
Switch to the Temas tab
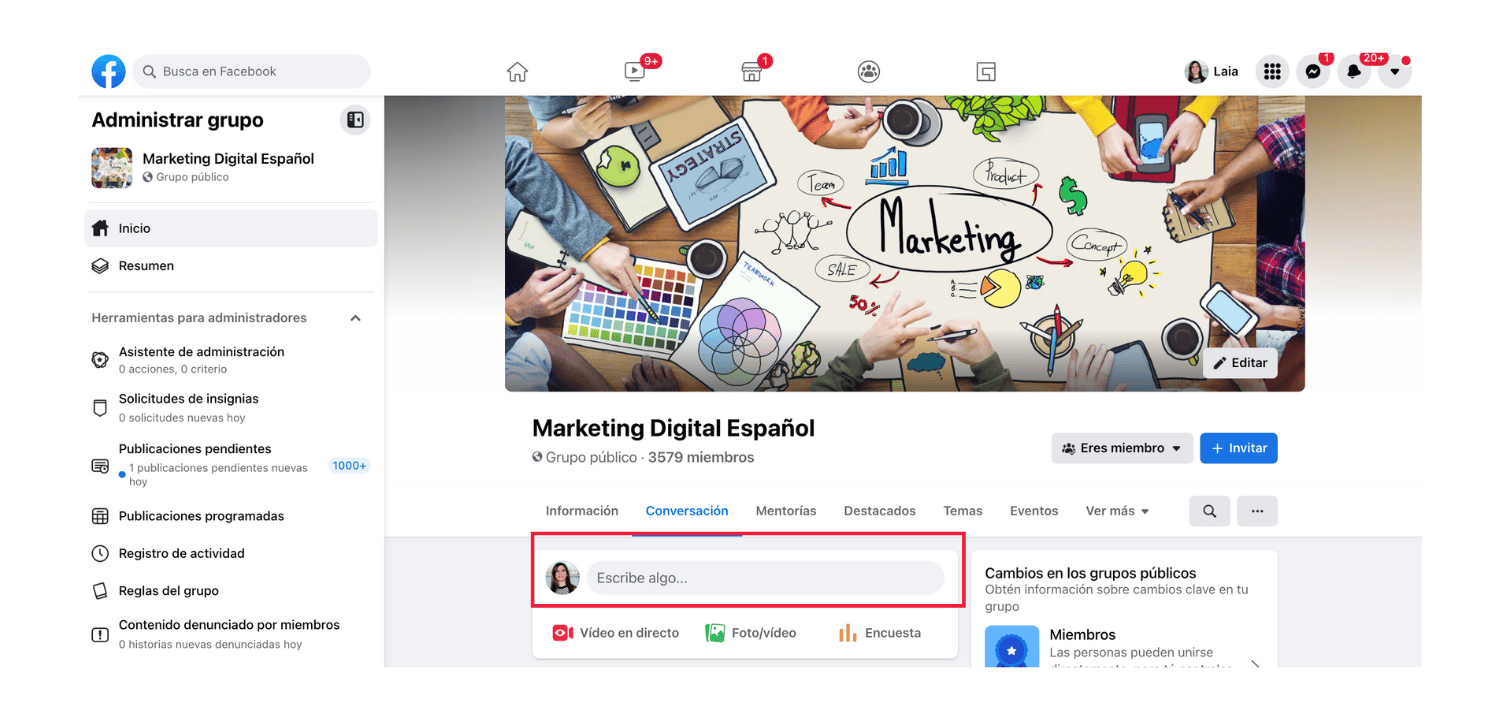click(x=963, y=511)
